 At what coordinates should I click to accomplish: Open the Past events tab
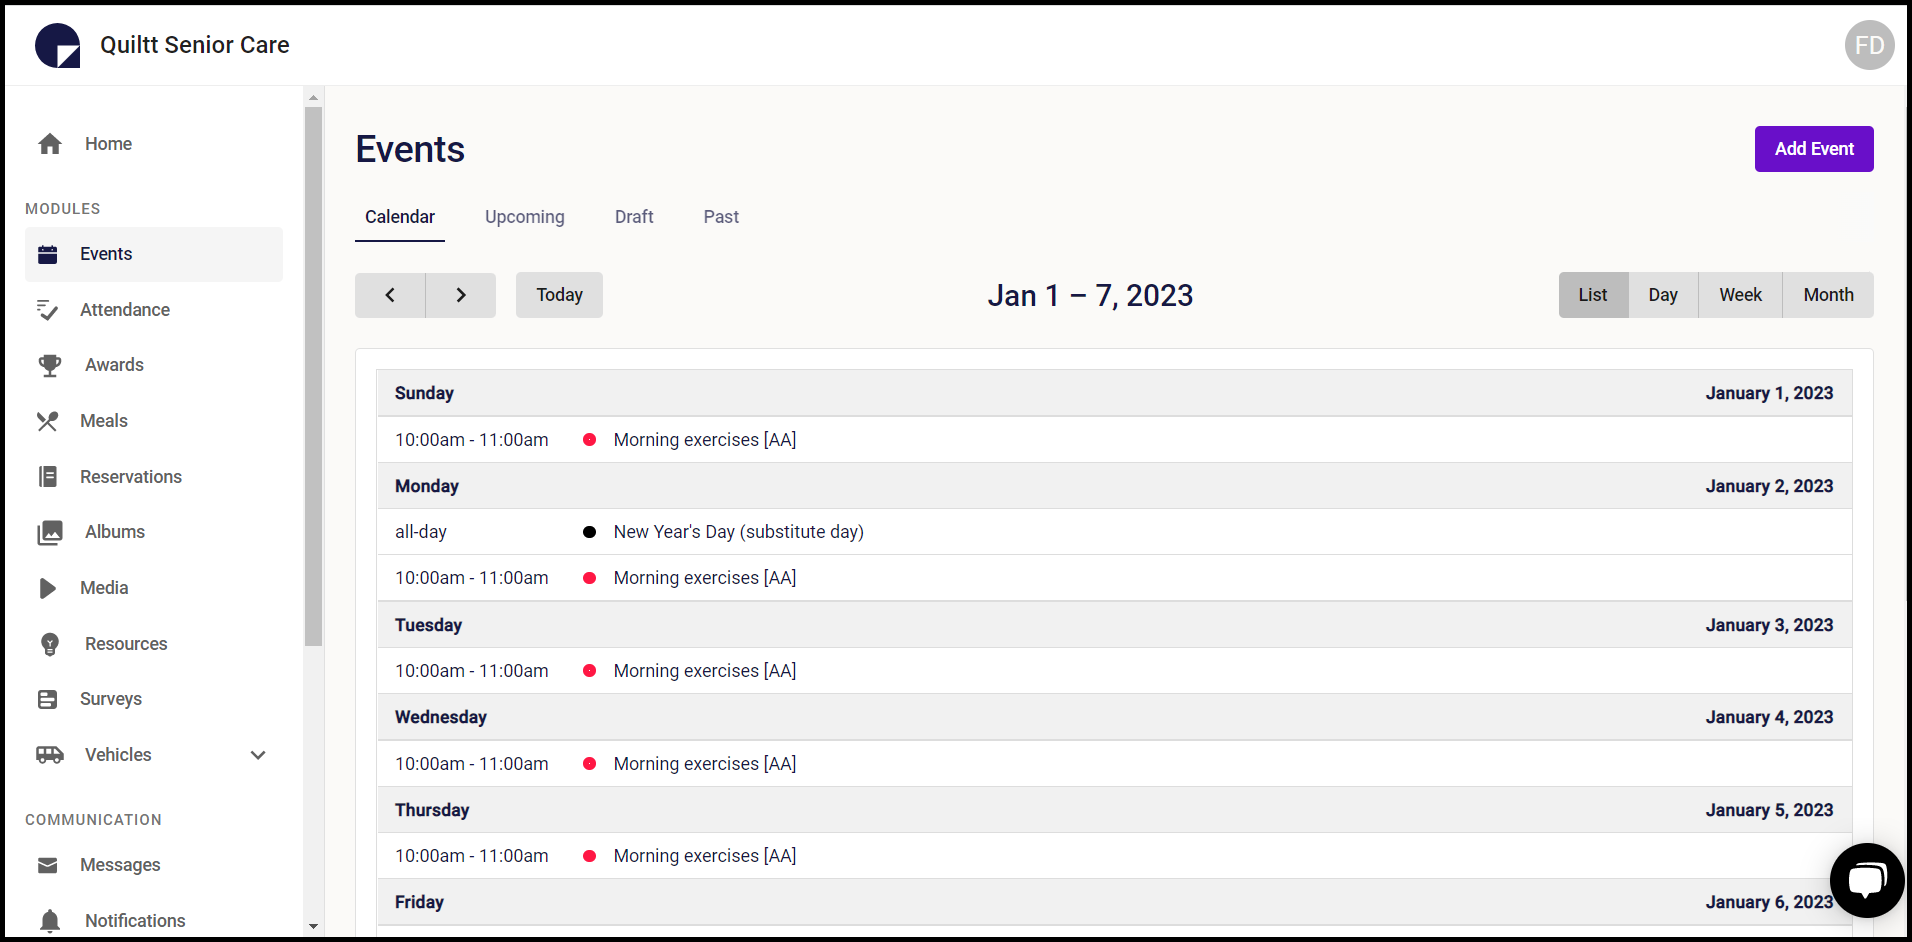coord(720,216)
